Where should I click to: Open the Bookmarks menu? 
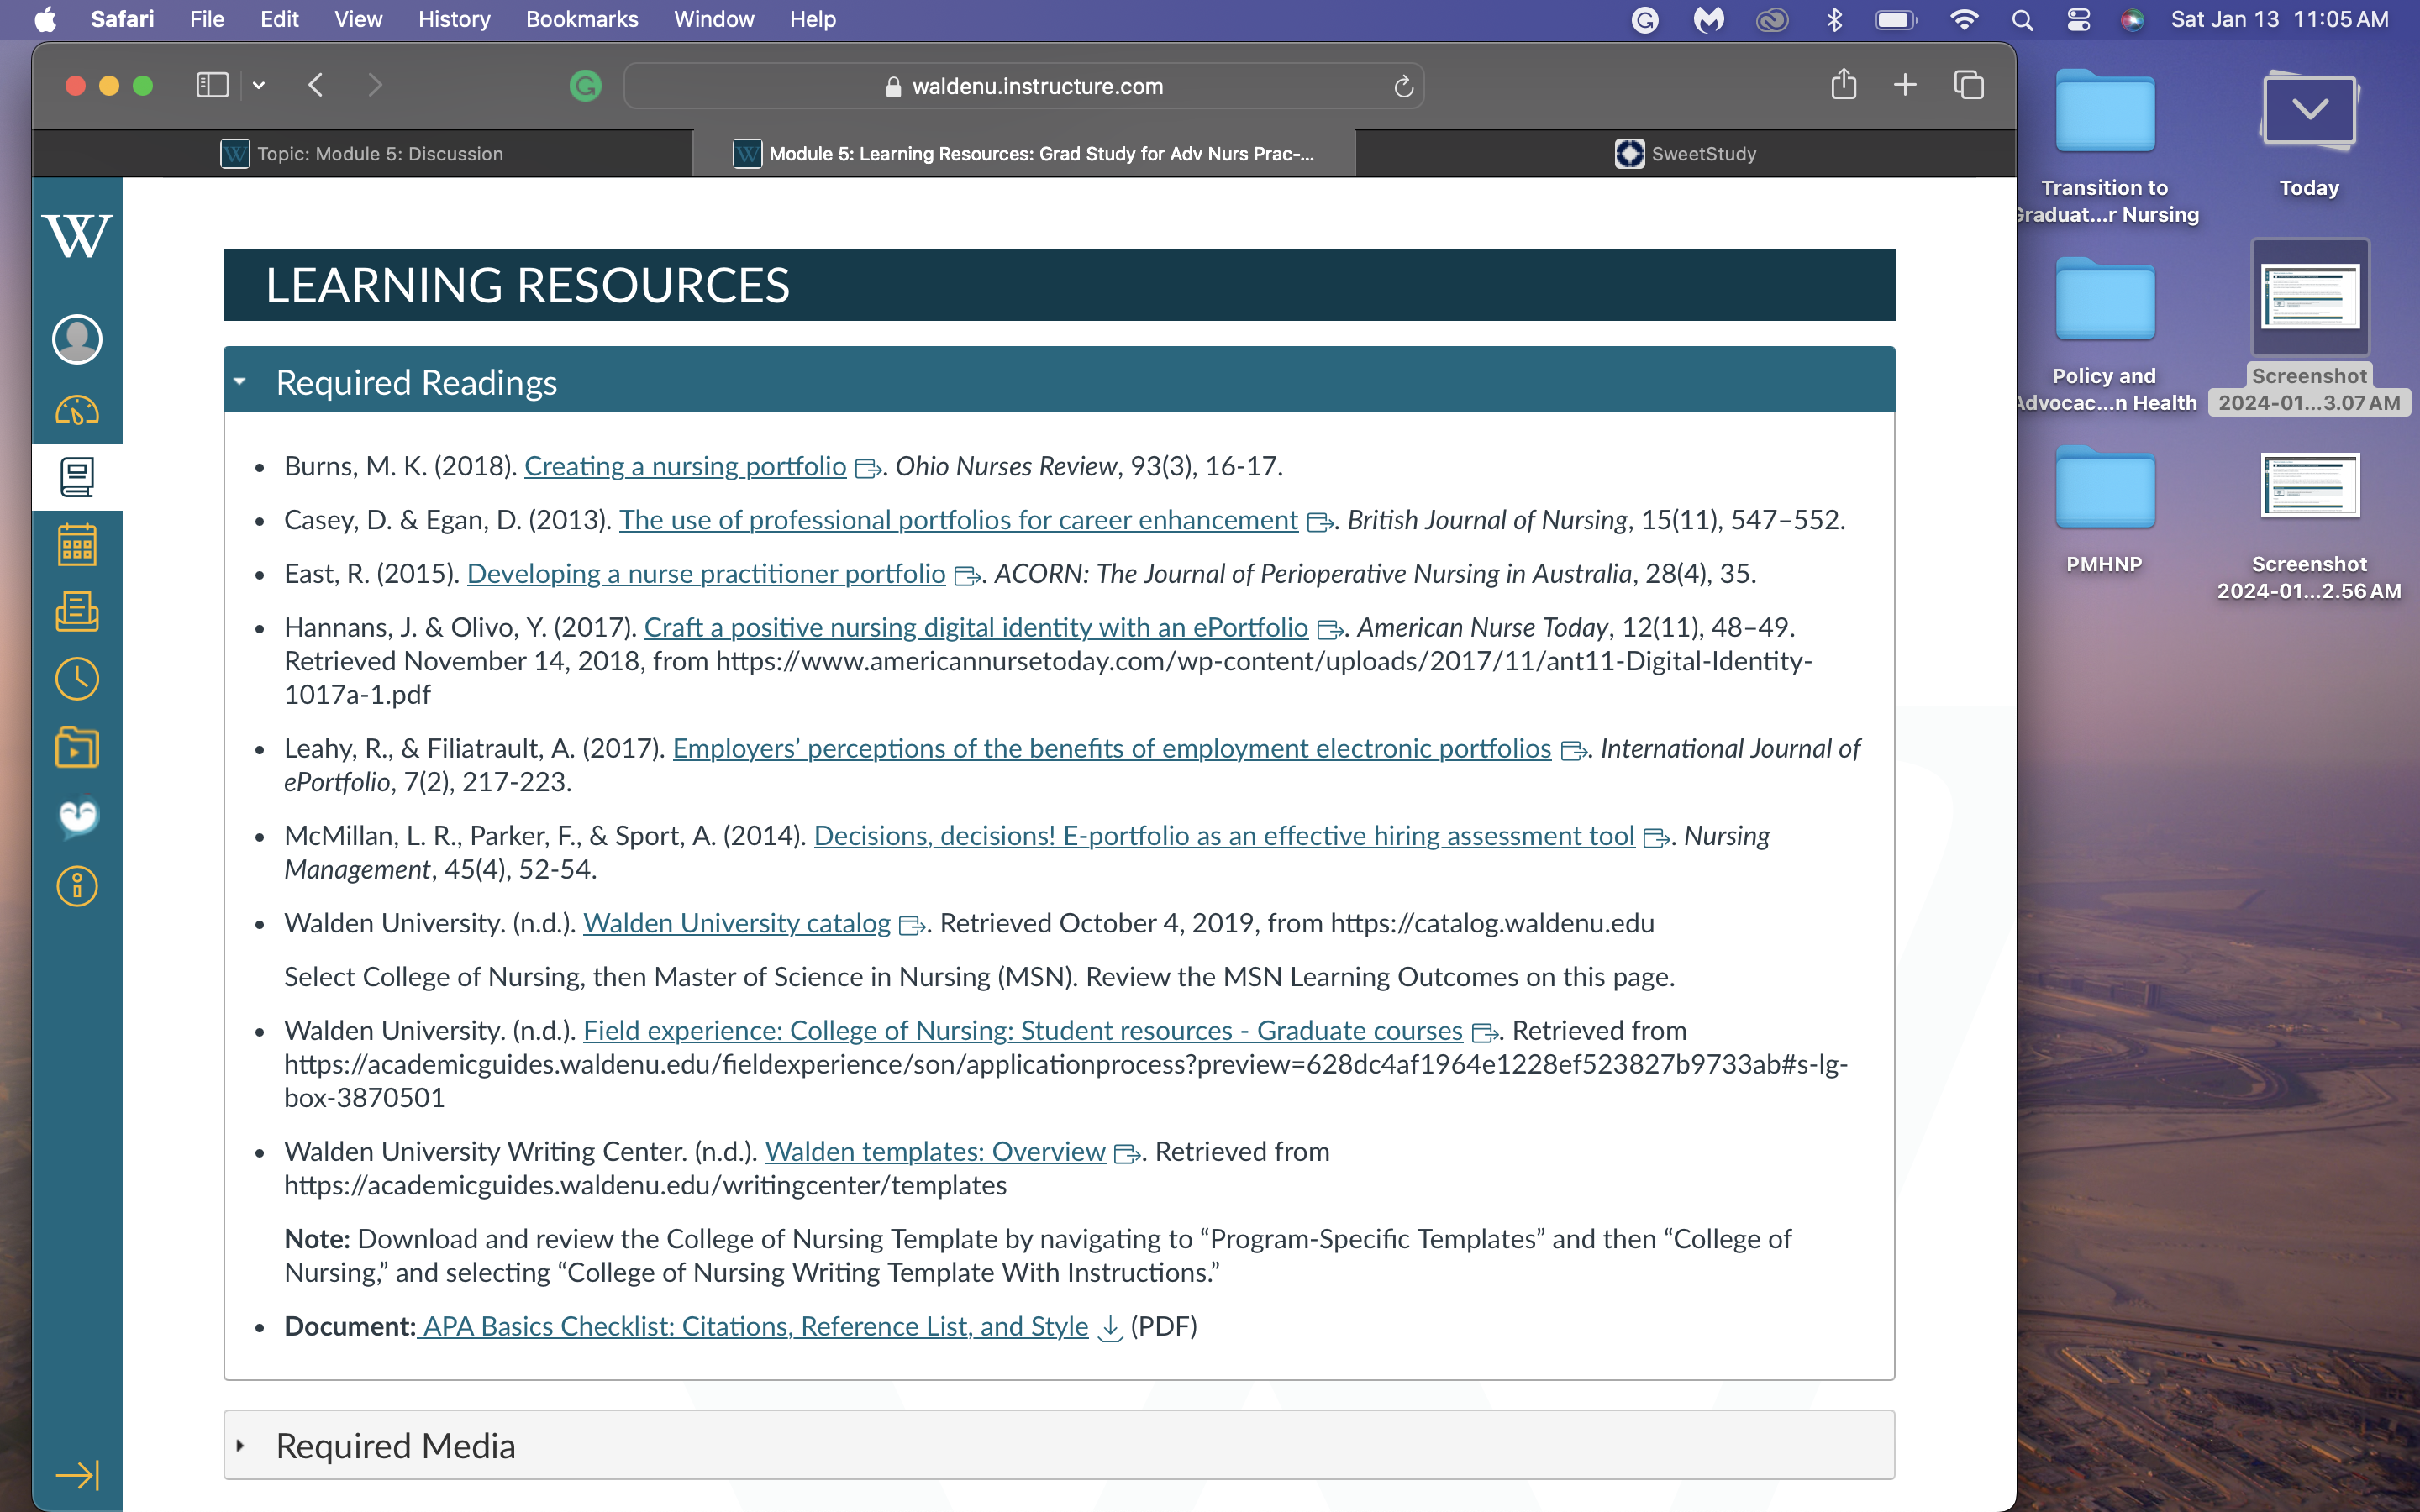coord(581,19)
